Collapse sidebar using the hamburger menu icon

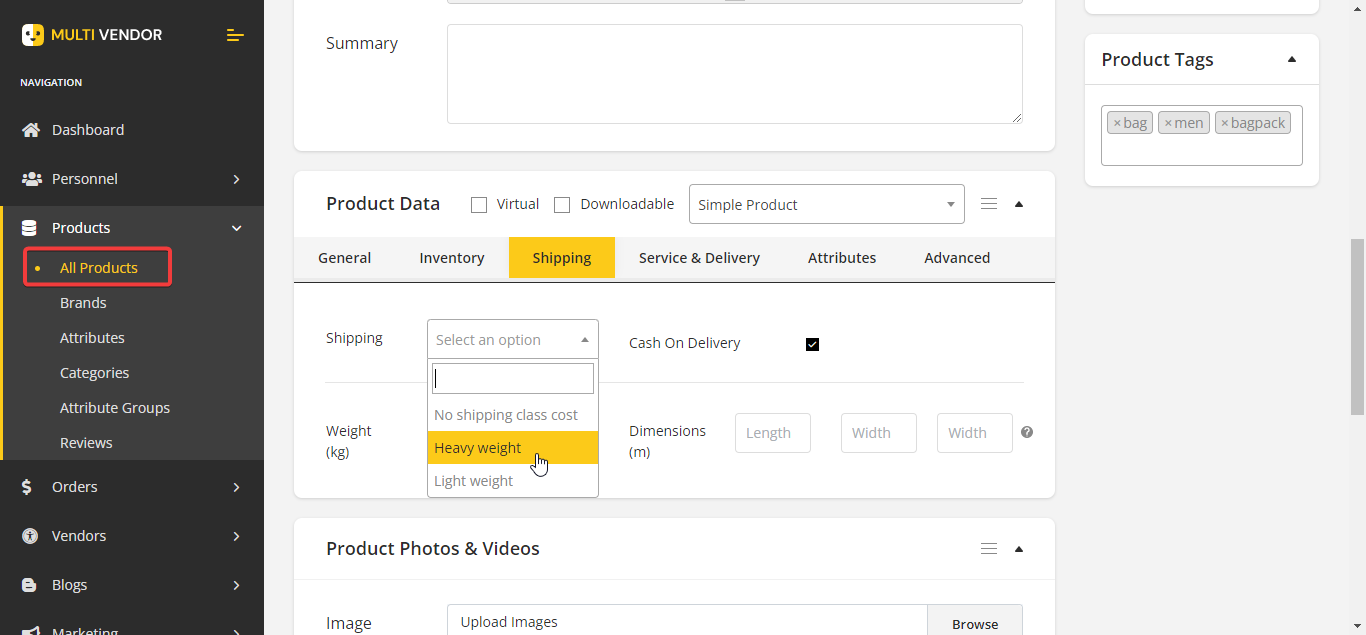tap(235, 35)
